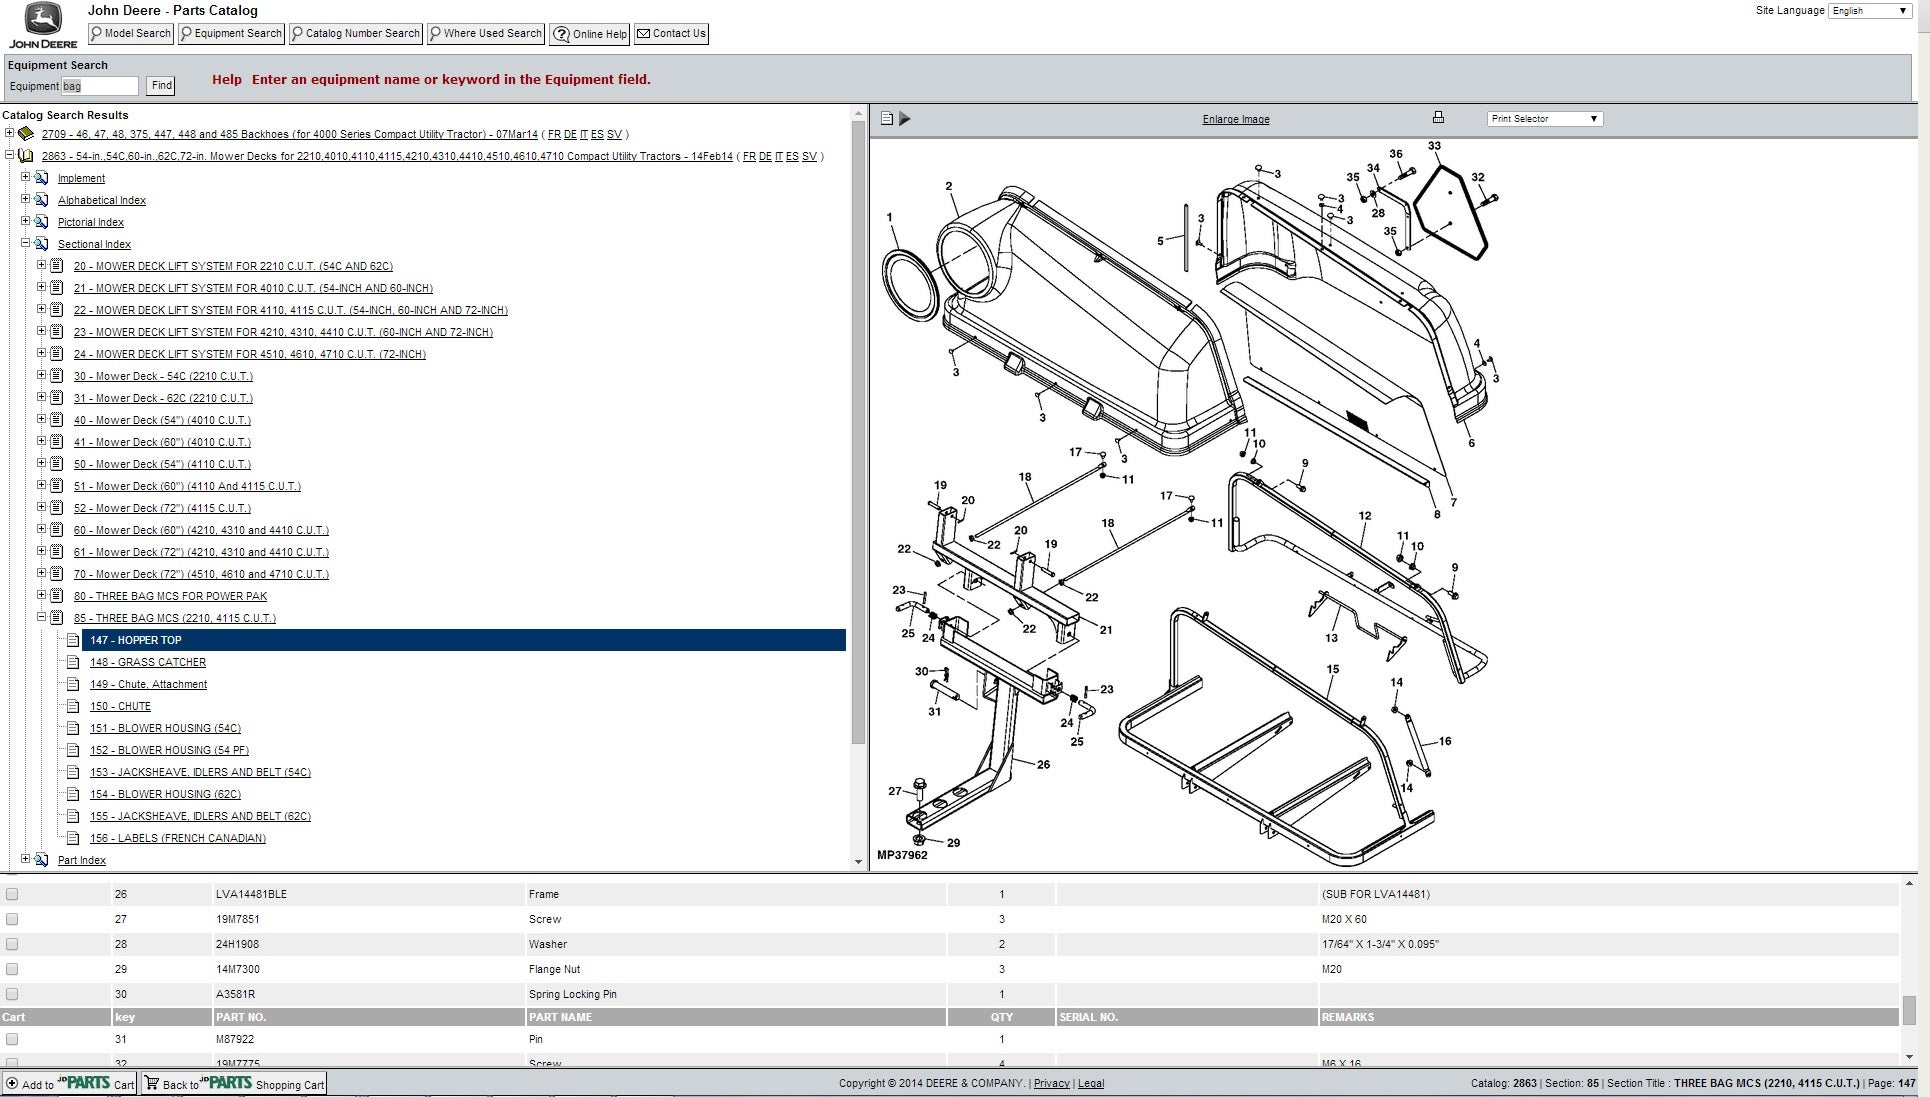Open section 52 - Mower Deck (72") (4115 C.U.T.)
The height and width of the screenshot is (1097, 1930).
pyautogui.click(x=162, y=508)
